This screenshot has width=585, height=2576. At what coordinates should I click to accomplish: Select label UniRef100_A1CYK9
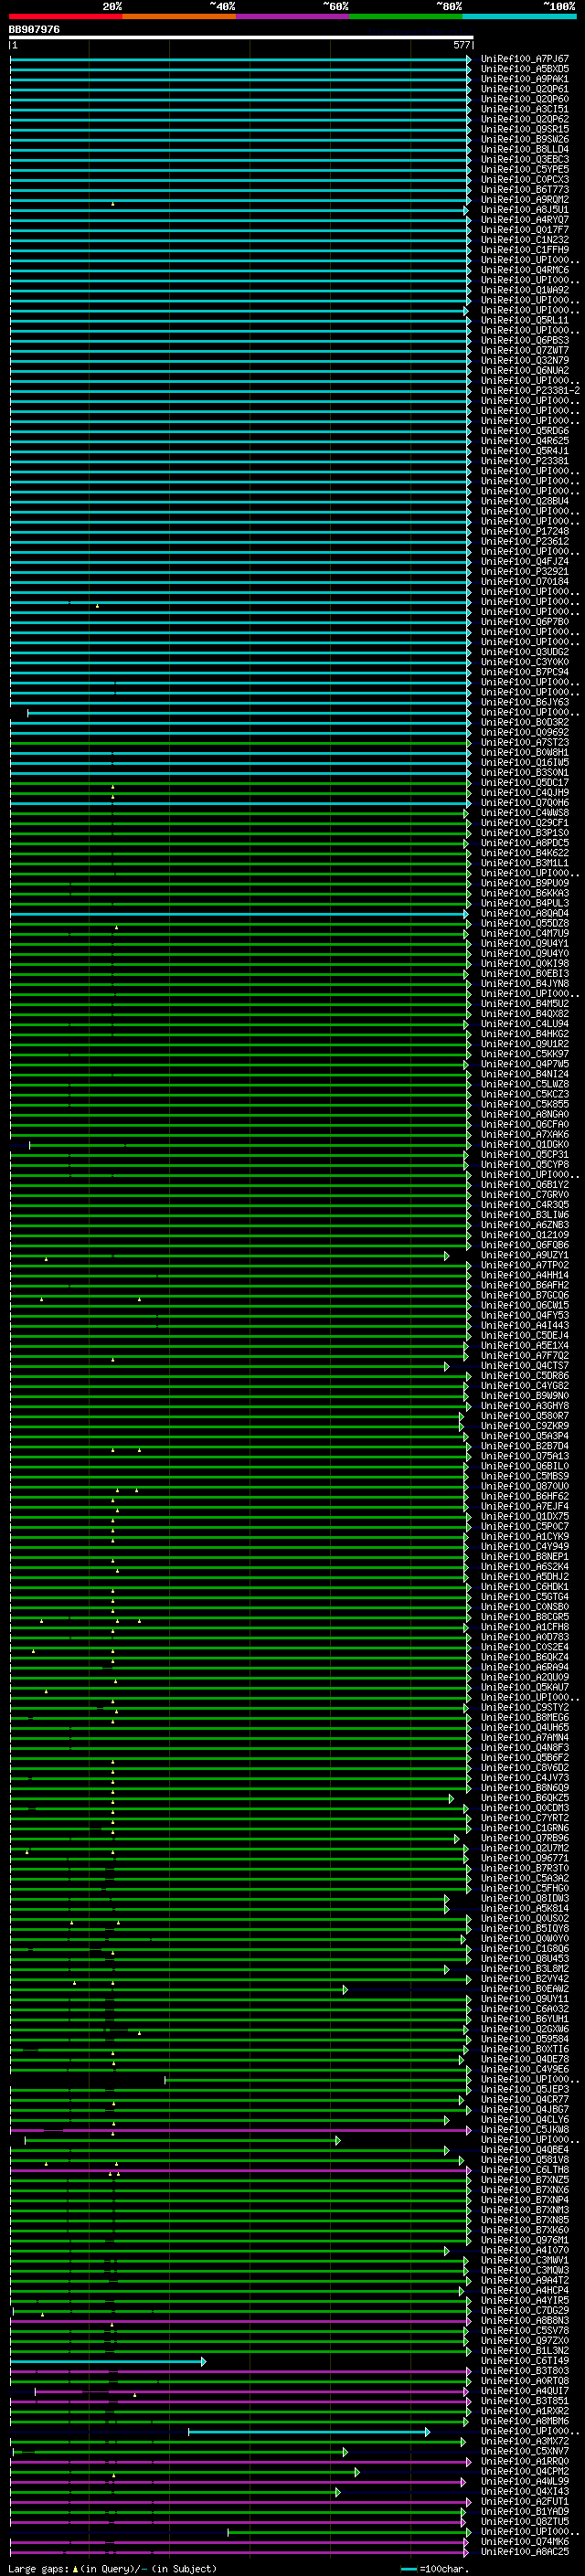point(524,1537)
